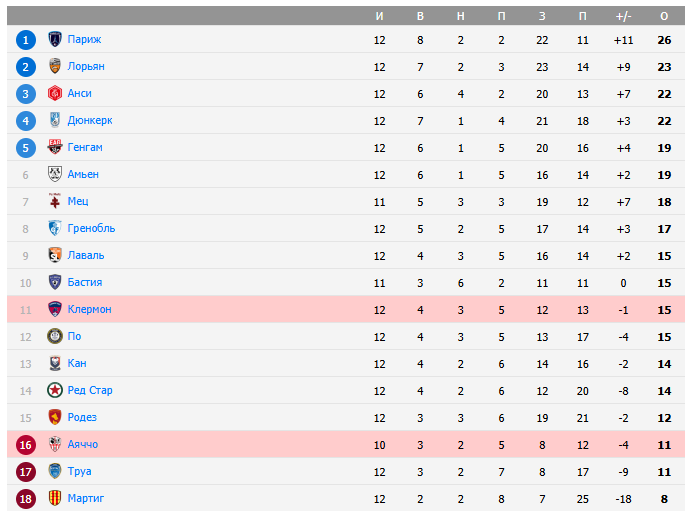
Task: Open the Труа team link
Action: (80, 471)
